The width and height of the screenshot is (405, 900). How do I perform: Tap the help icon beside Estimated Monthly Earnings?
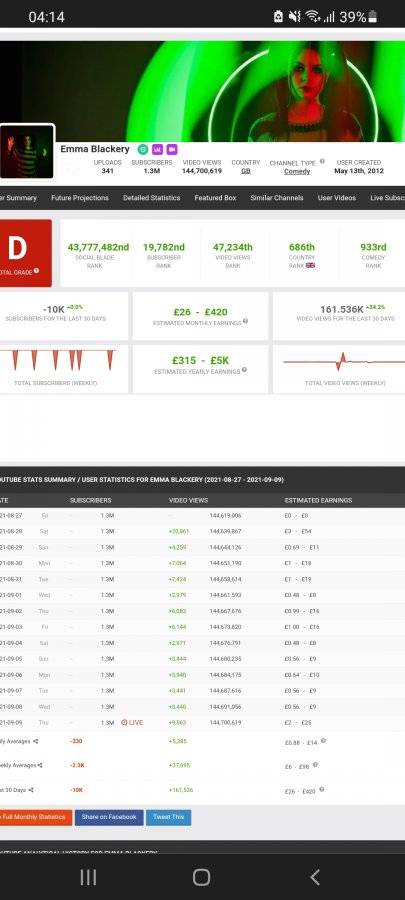245,321
